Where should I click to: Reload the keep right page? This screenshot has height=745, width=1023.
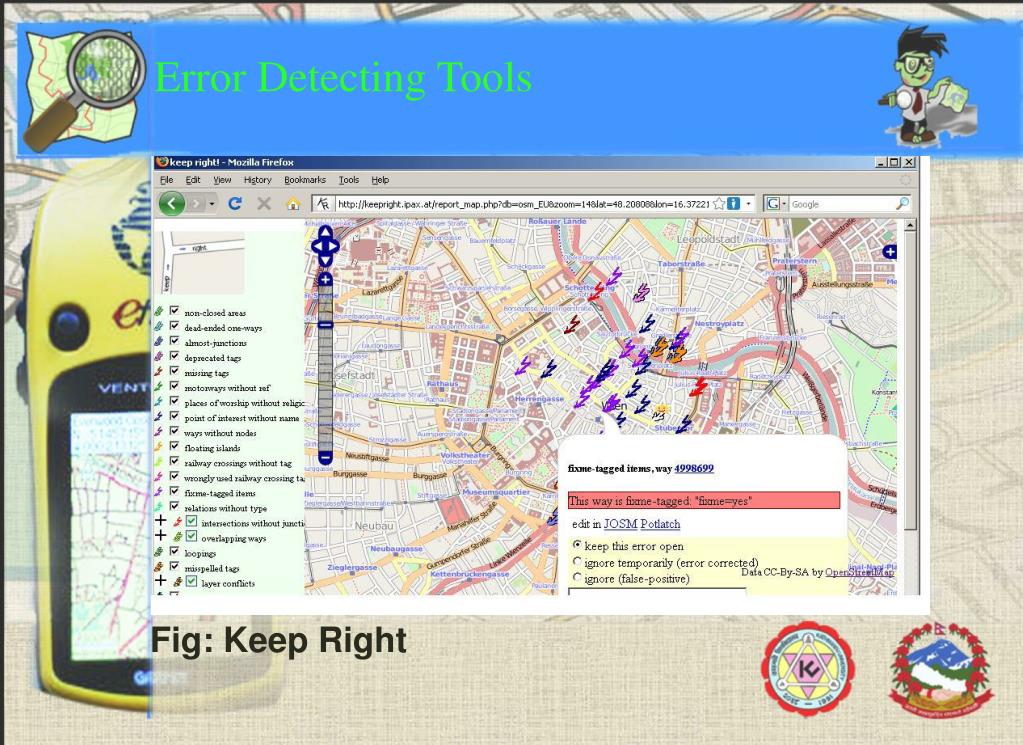click(x=235, y=204)
